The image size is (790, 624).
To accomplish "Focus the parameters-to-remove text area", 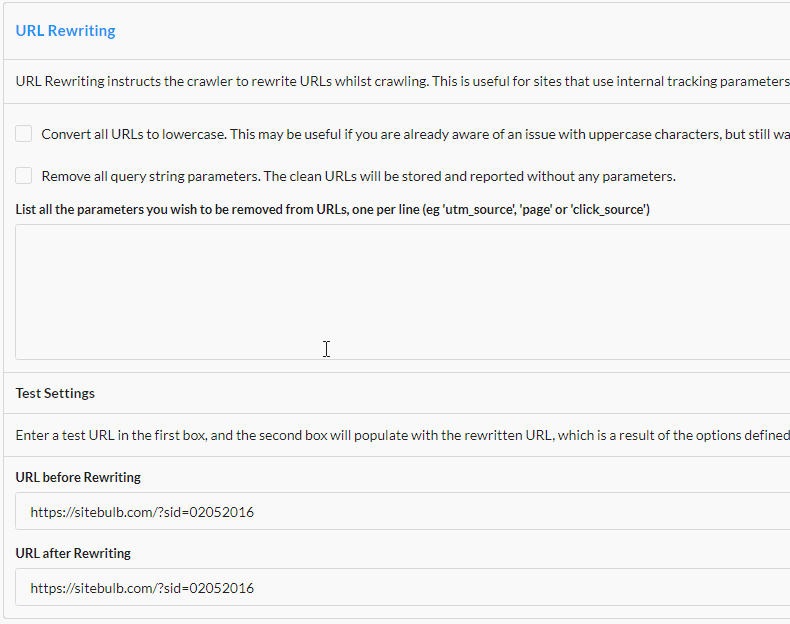I will (403, 292).
